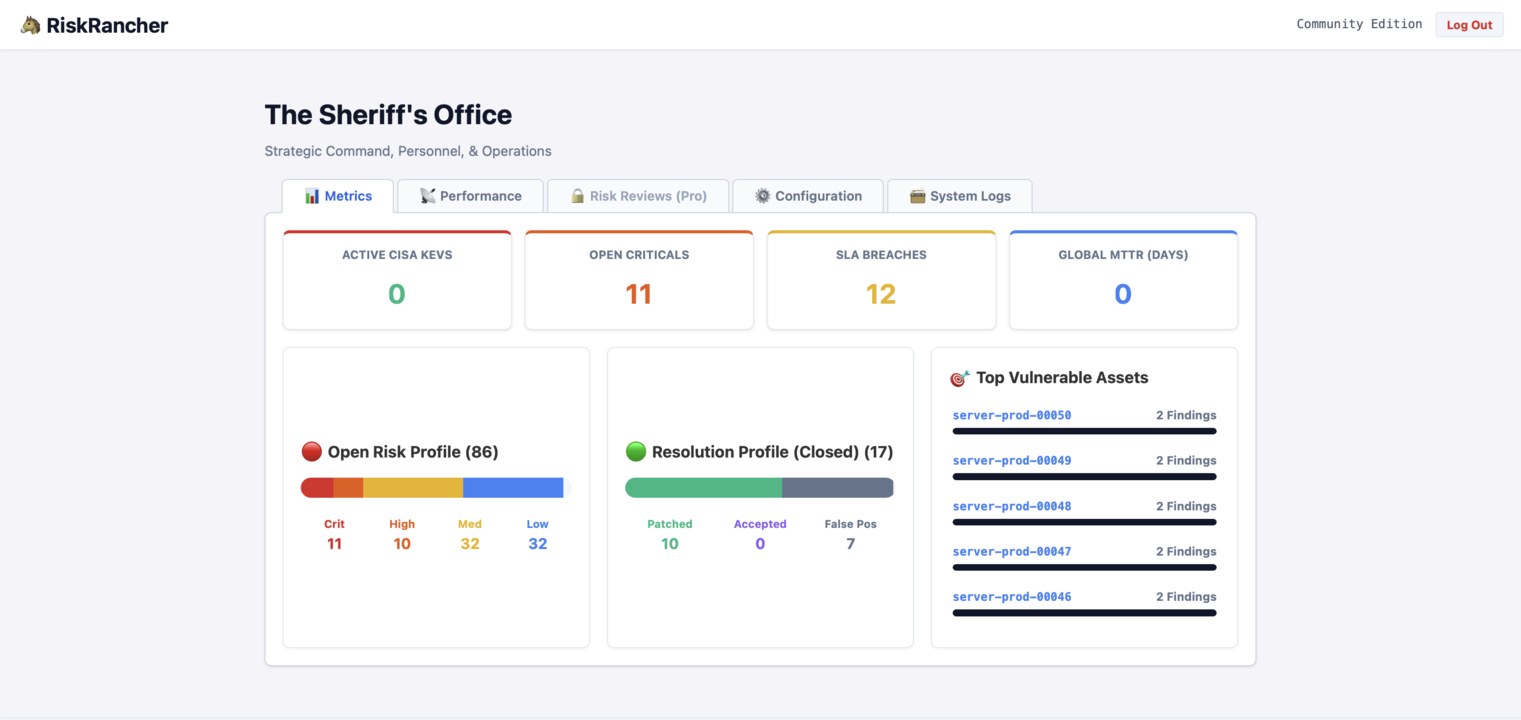Click the Patched count 10

coord(670,544)
